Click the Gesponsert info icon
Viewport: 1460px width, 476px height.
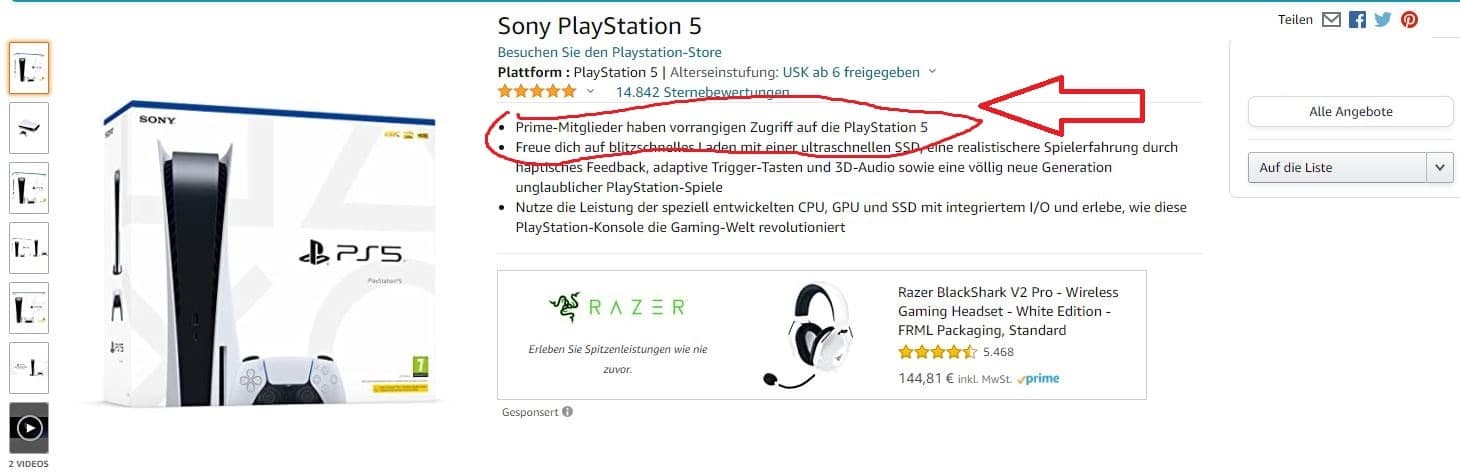coord(567,411)
